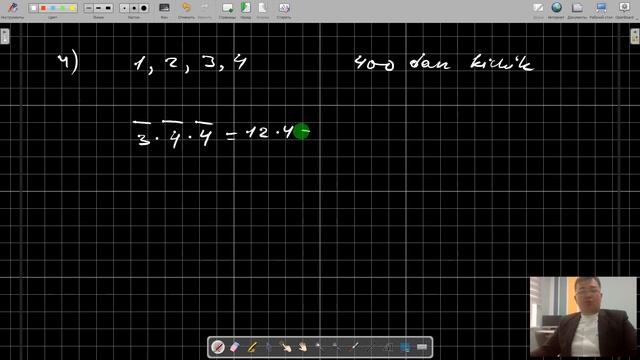Choose the thin line width

tap(89, 8)
